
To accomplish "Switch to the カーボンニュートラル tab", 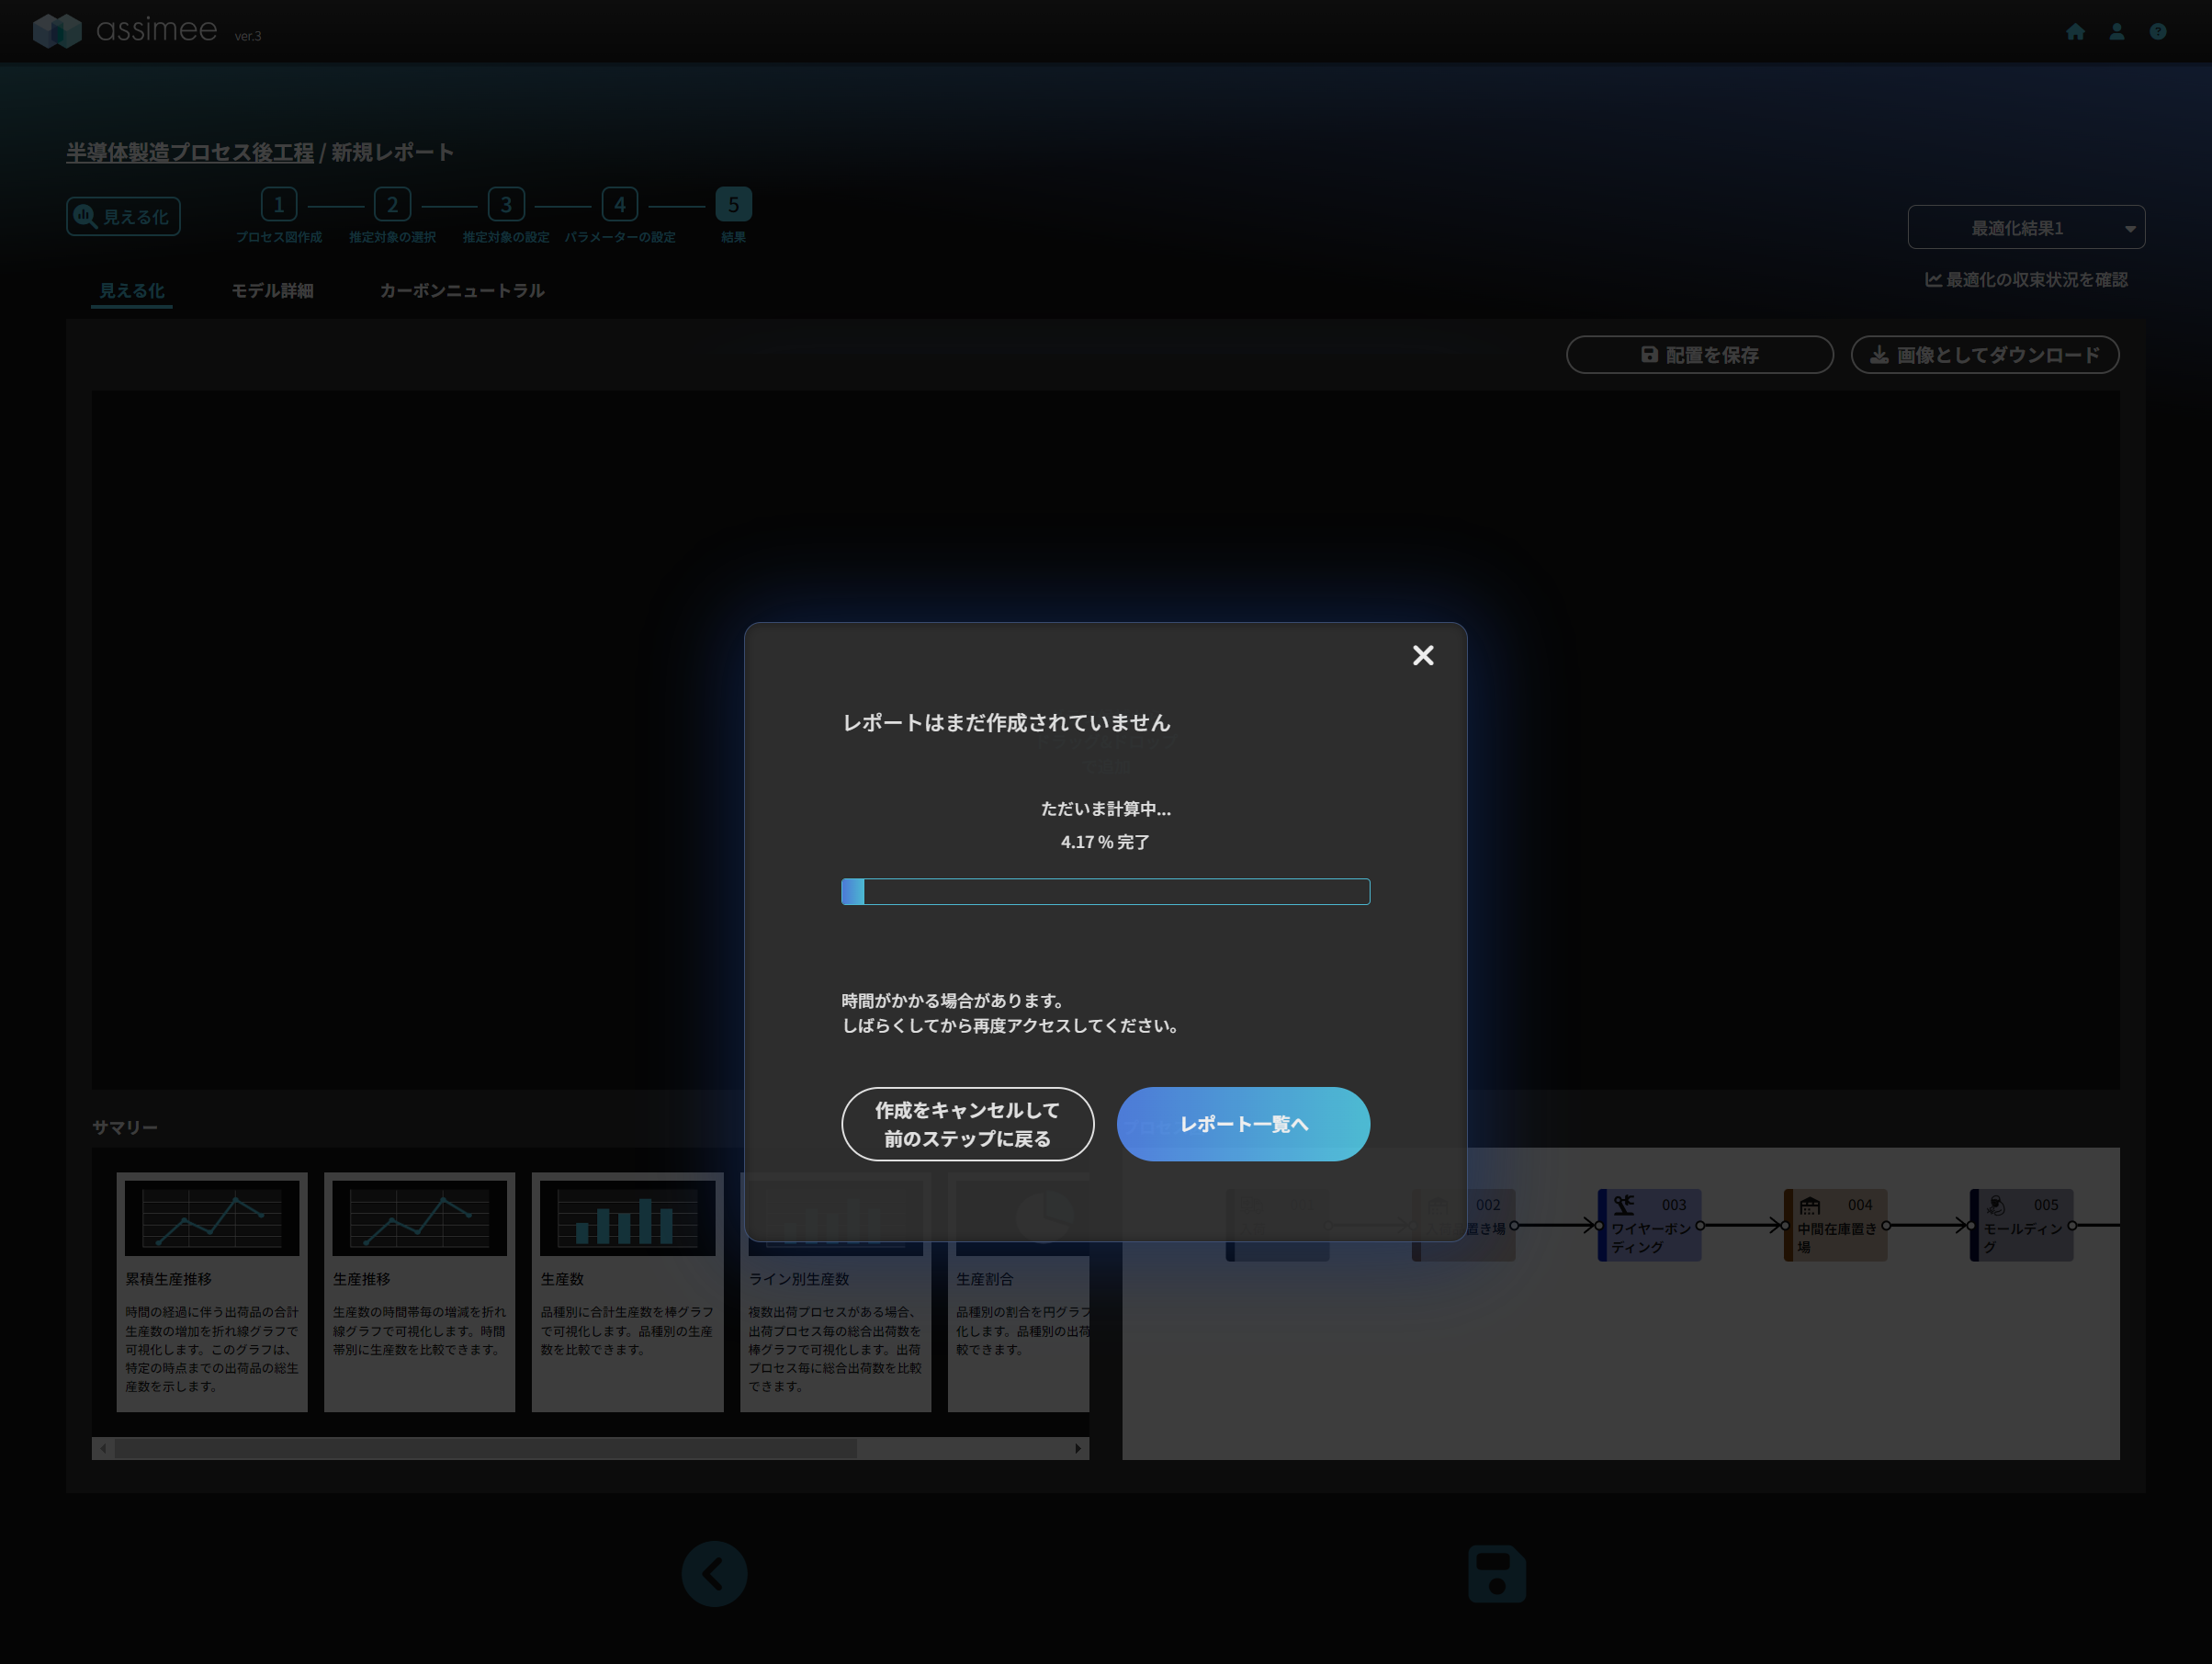I will (462, 291).
